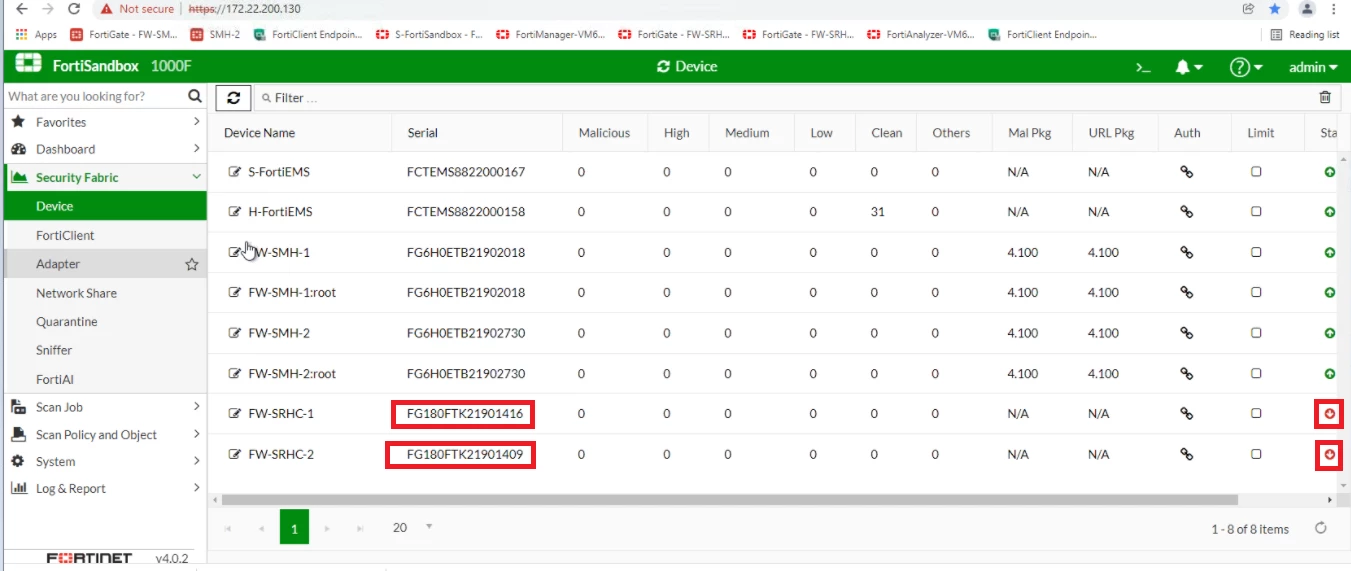The height and width of the screenshot is (571, 1351).
Task: Click the edit icon for FW-SMH-1:root
Action: click(235, 293)
